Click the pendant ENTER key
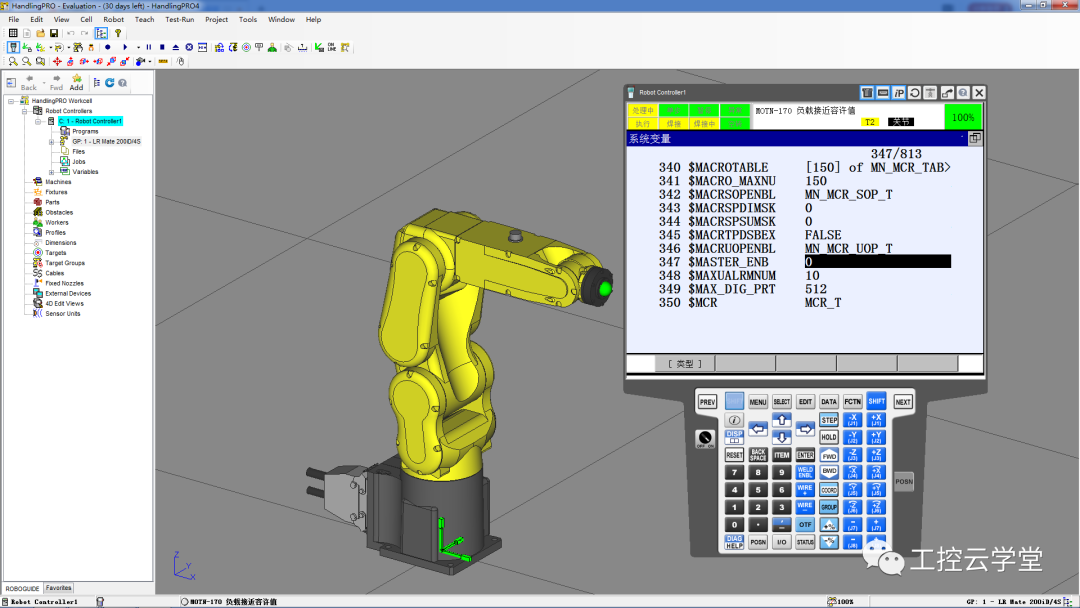Viewport: 1080px width, 608px height. (805, 455)
